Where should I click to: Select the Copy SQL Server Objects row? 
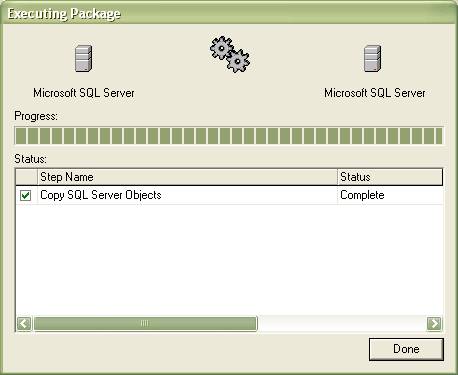click(229, 195)
